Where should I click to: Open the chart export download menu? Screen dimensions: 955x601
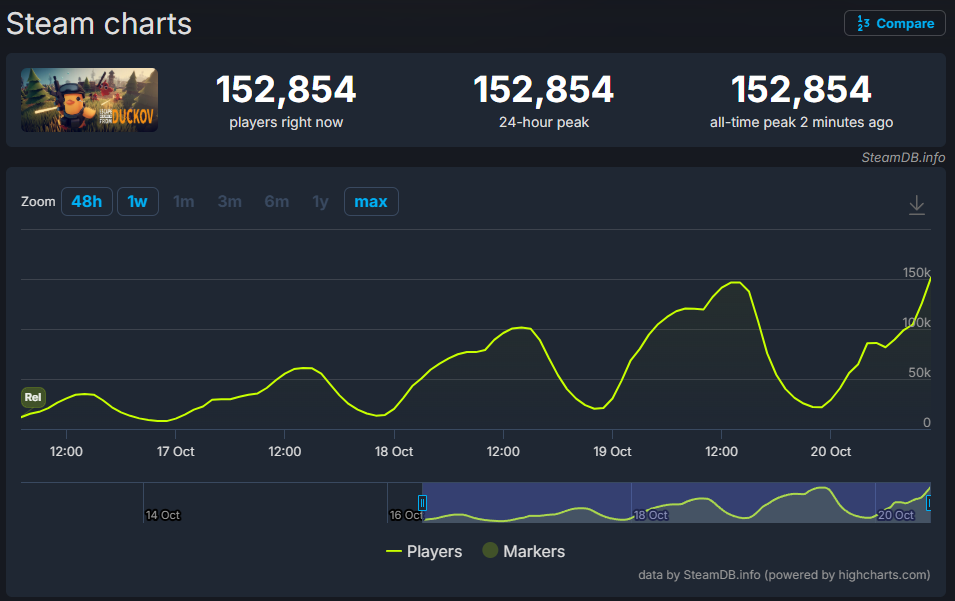[916, 205]
